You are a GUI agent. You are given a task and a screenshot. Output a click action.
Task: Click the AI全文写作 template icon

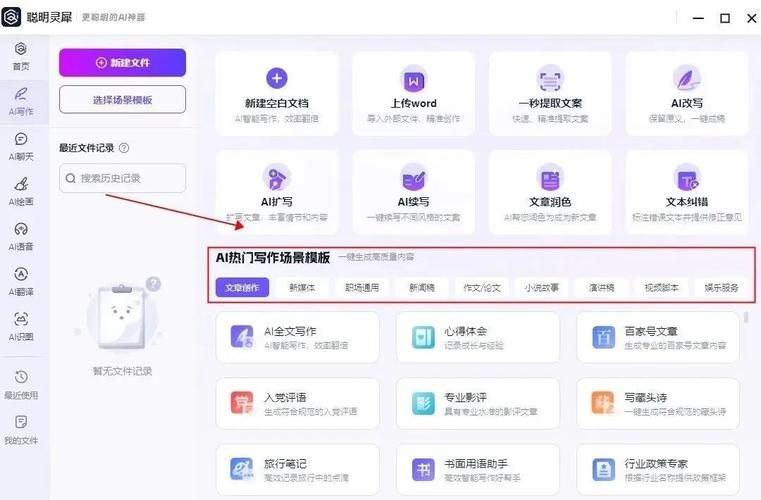pyautogui.click(x=242, y=337)
